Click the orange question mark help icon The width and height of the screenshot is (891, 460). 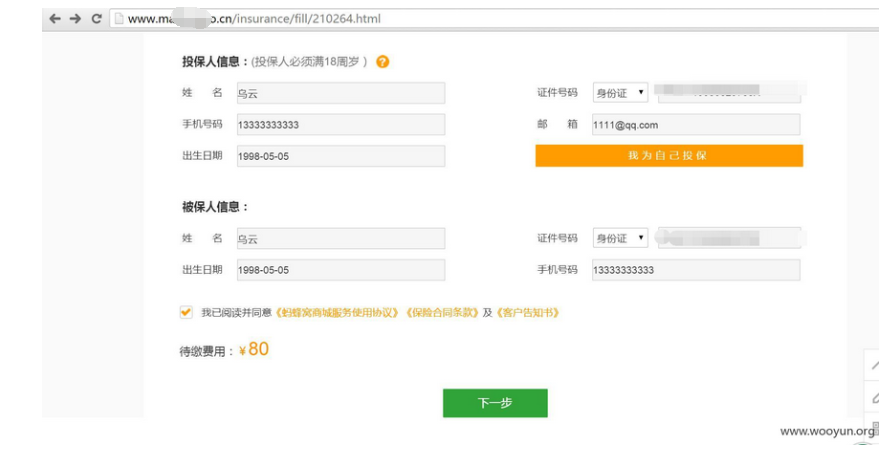coord(383,62)
